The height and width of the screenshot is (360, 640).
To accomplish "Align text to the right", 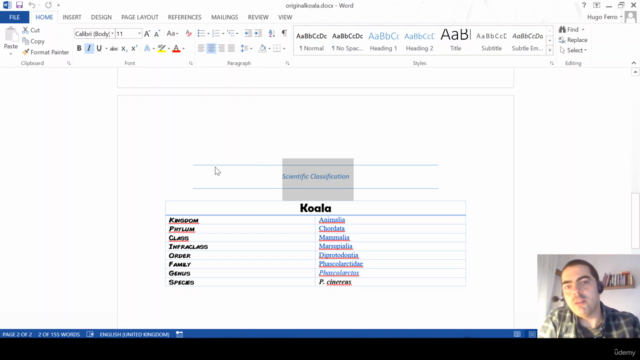I will tap(221, 49).
